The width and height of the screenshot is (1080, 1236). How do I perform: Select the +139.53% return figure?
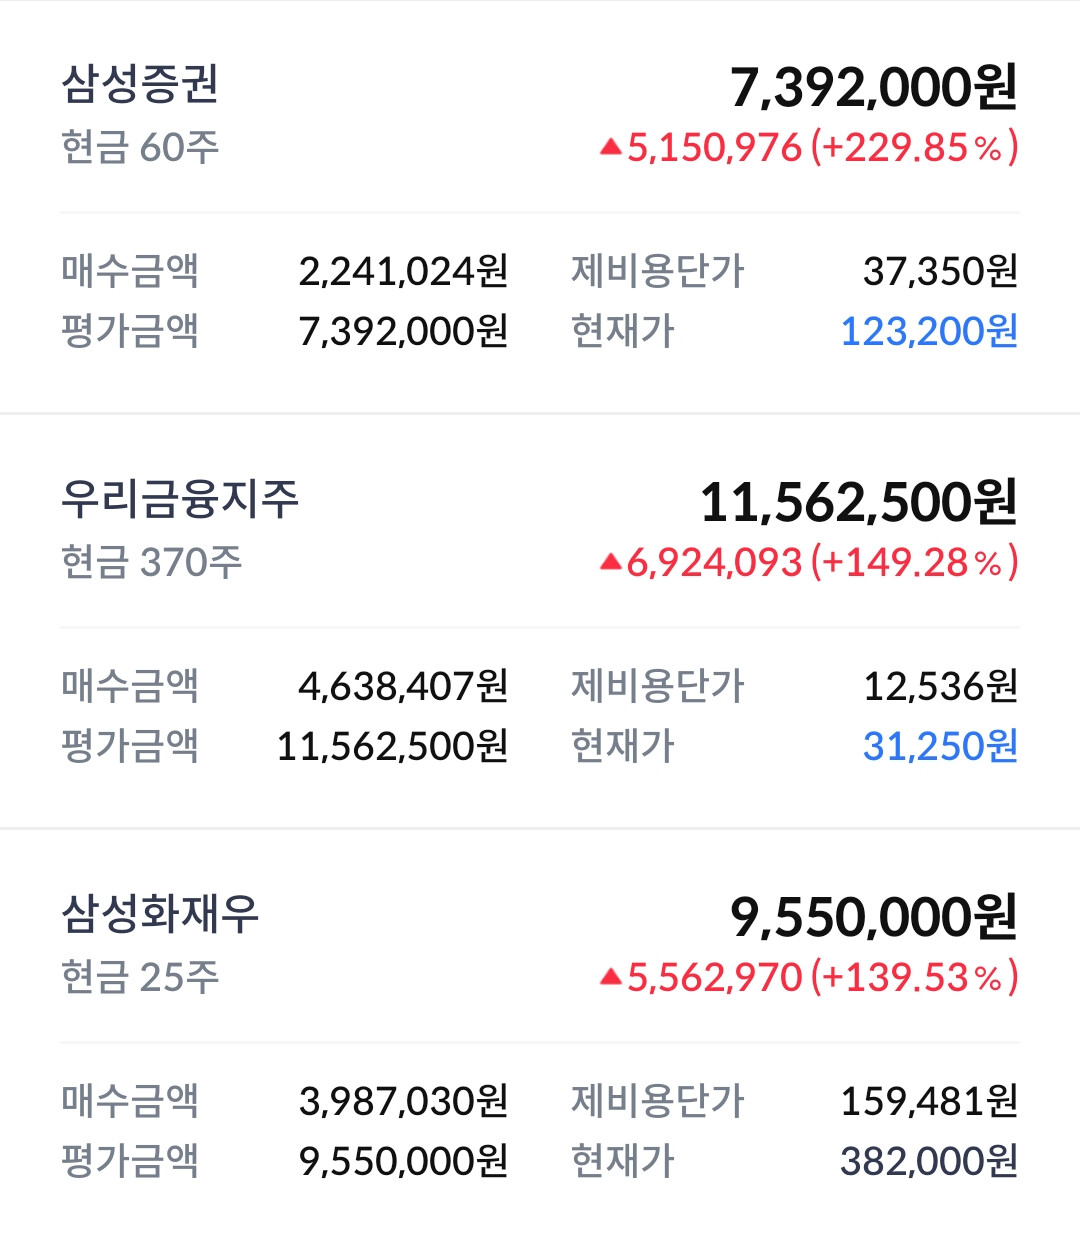915,977
